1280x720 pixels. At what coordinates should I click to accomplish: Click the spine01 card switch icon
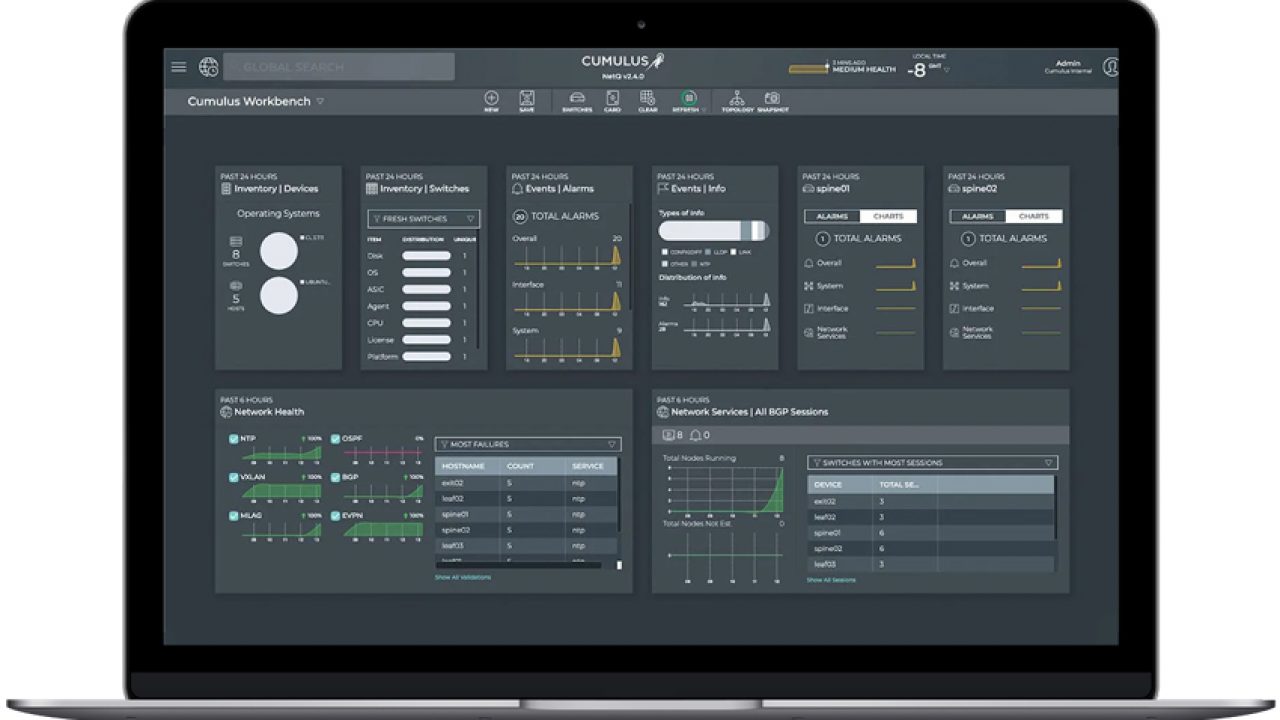click(x=809, y=188)
